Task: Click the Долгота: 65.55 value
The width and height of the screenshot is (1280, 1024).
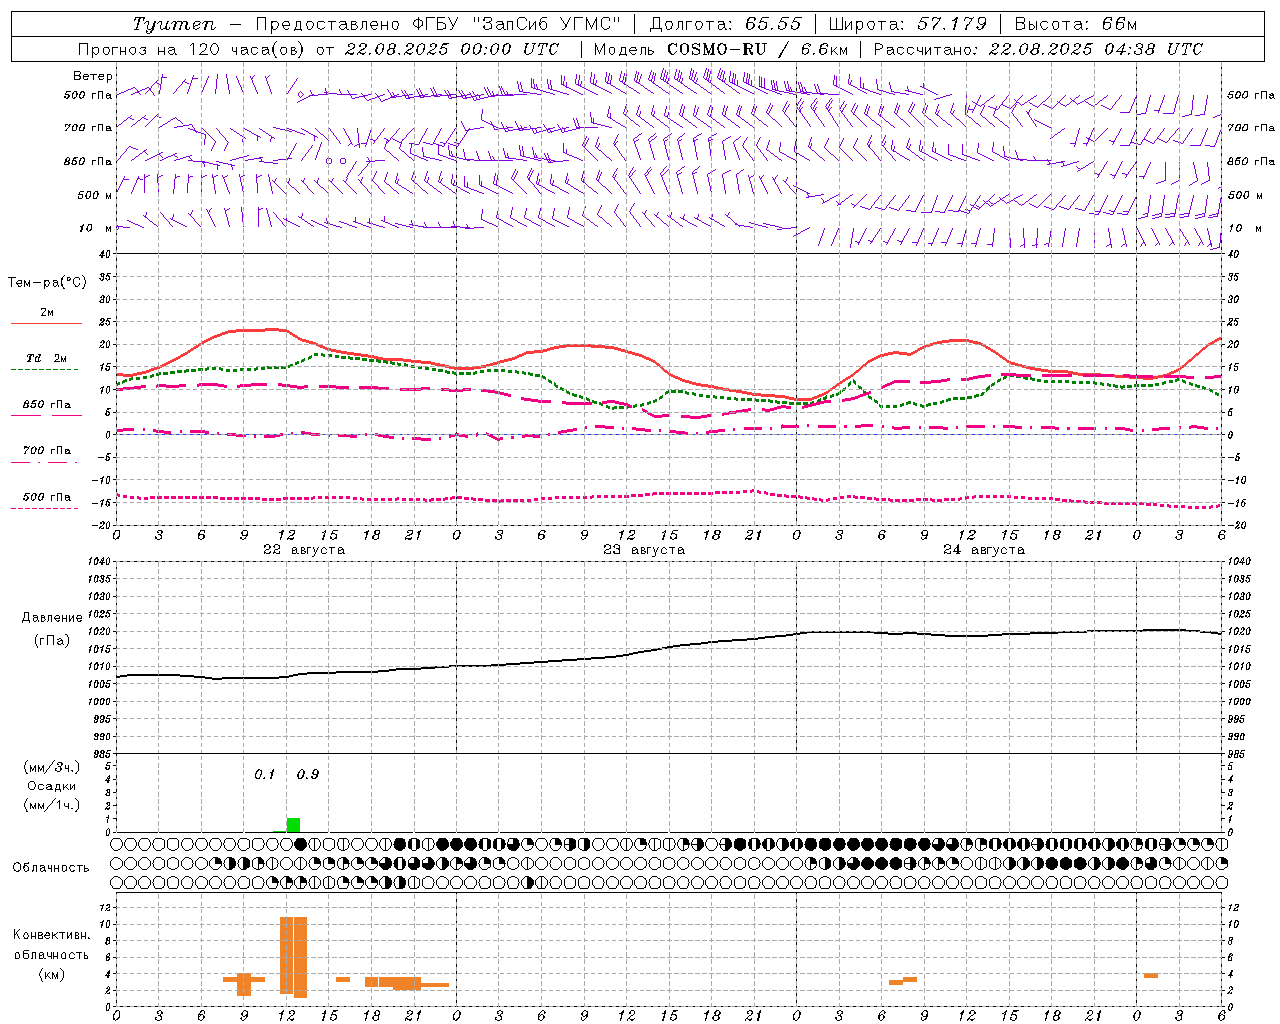Action: tap(725, 24)
